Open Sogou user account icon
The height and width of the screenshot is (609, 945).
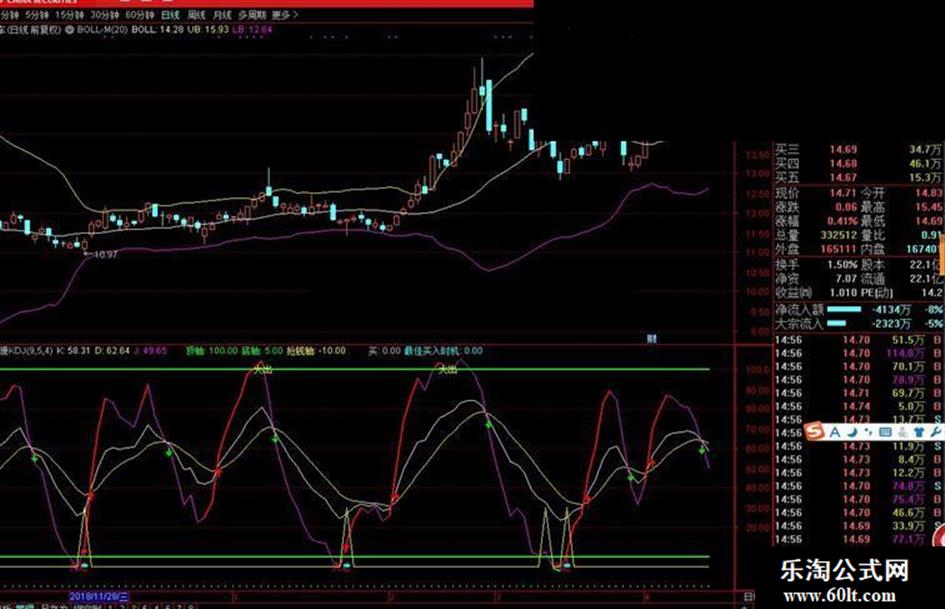[x=902, y=432]
